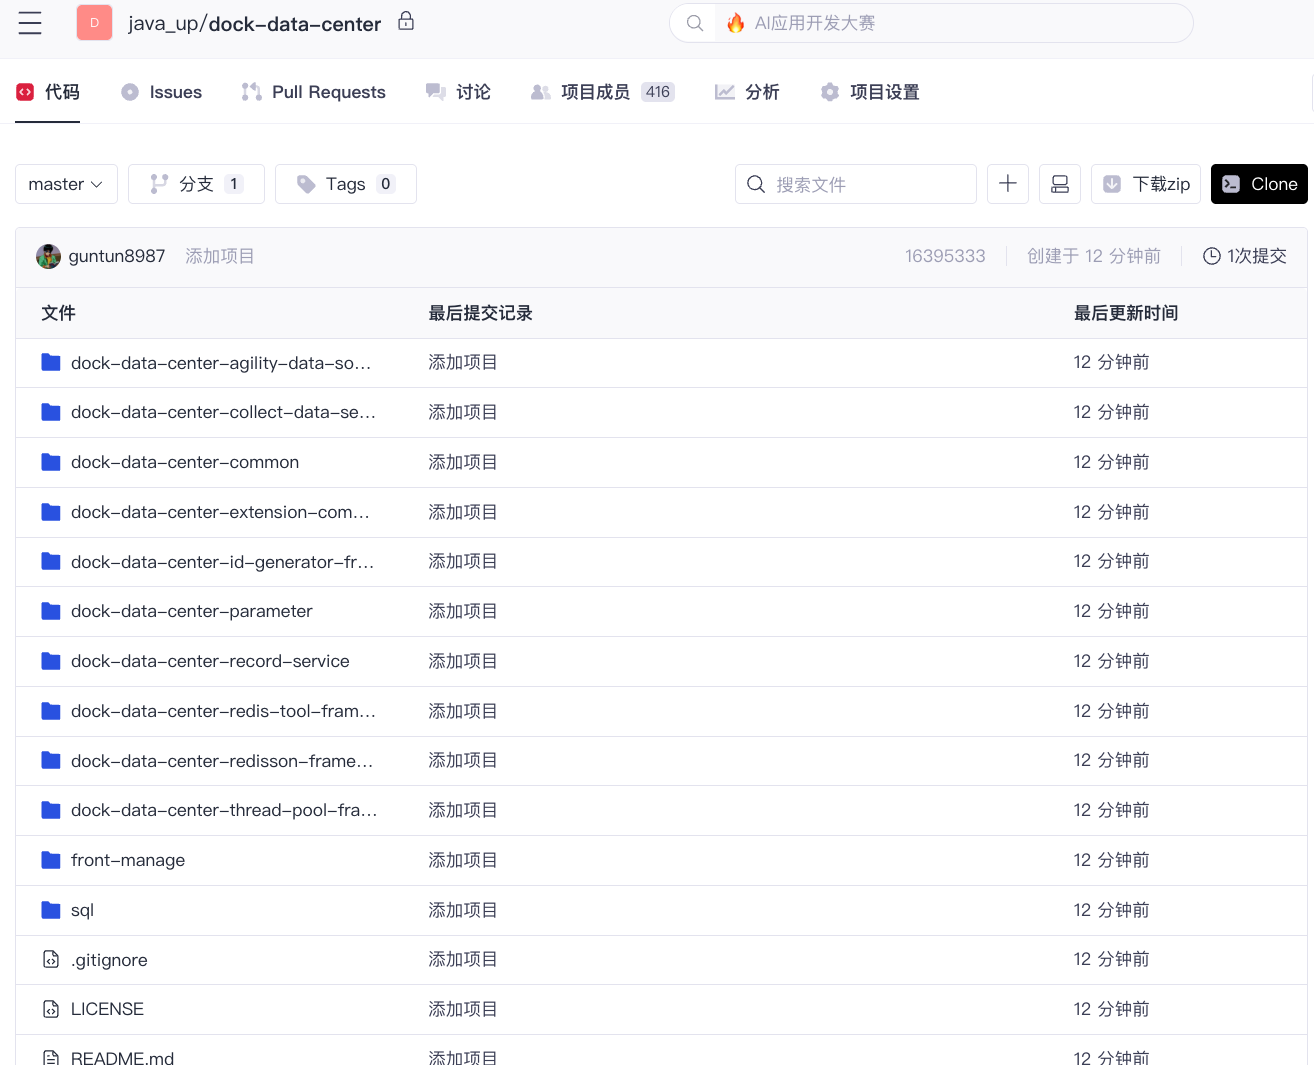Open the .gitignore file
This screenshot has width=1314, height=1065.
pyautogui.click(x=109, y=960)
